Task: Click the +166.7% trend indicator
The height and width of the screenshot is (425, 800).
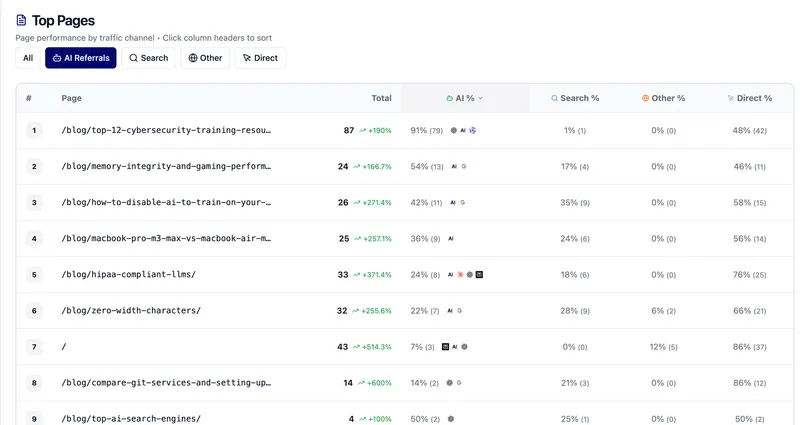Action: (x=372, y=167)
